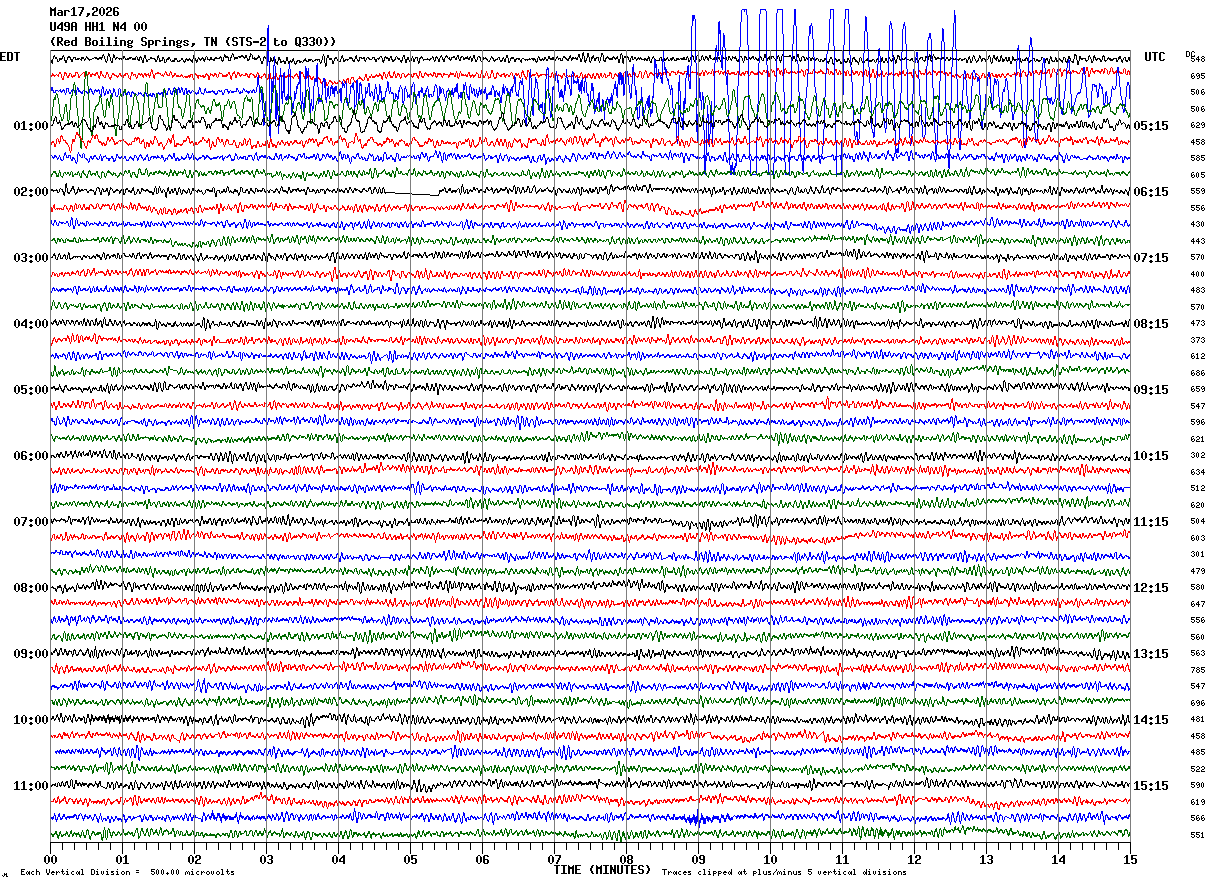Click the '15:15' UTC time label
1210x886 pixels.
(1151, 786)
